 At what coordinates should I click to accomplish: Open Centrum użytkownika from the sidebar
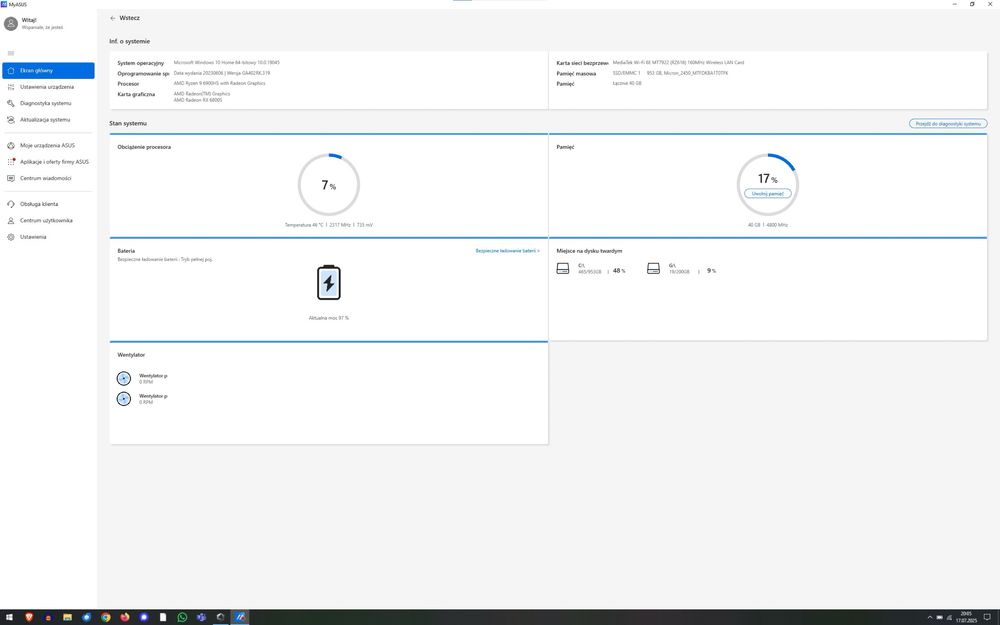48,221
